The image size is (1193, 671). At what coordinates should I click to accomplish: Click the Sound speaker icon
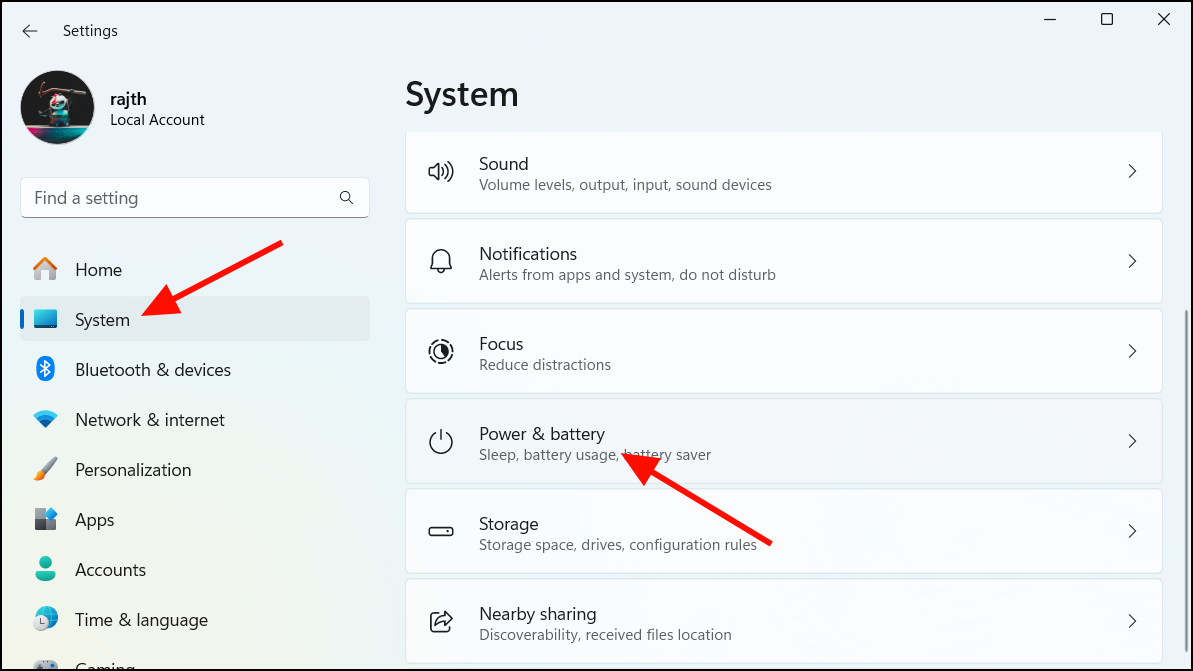coord(441,171)
